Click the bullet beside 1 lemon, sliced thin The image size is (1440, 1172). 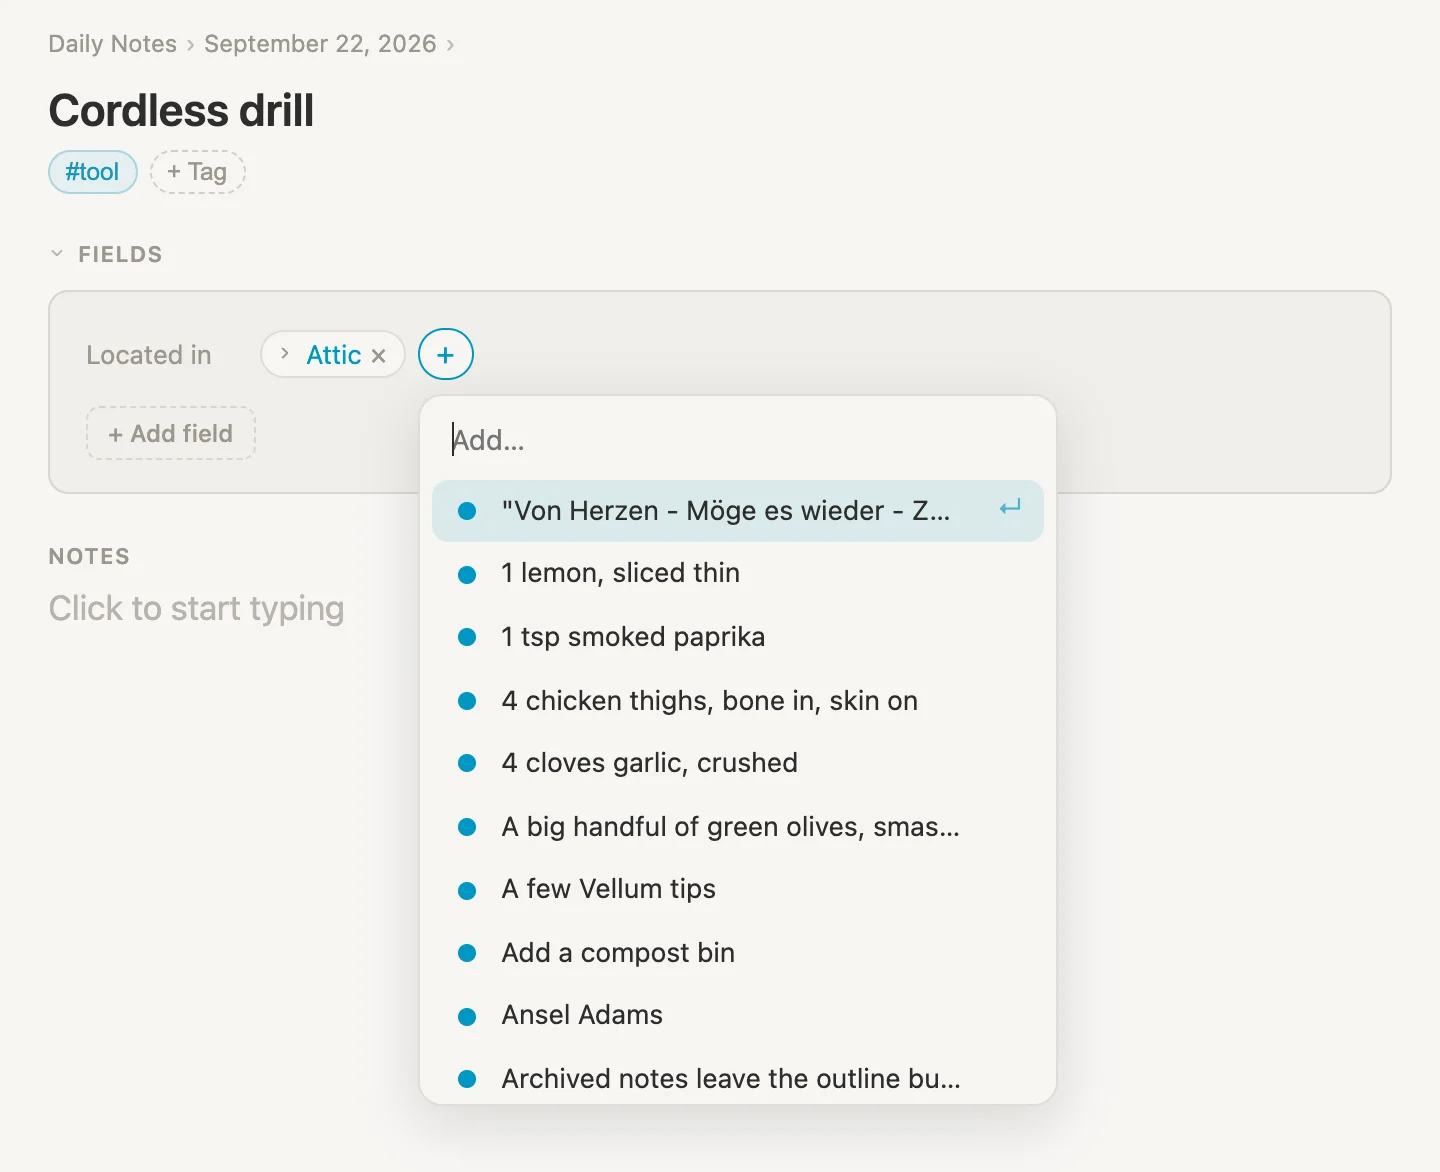click(467, 575)
